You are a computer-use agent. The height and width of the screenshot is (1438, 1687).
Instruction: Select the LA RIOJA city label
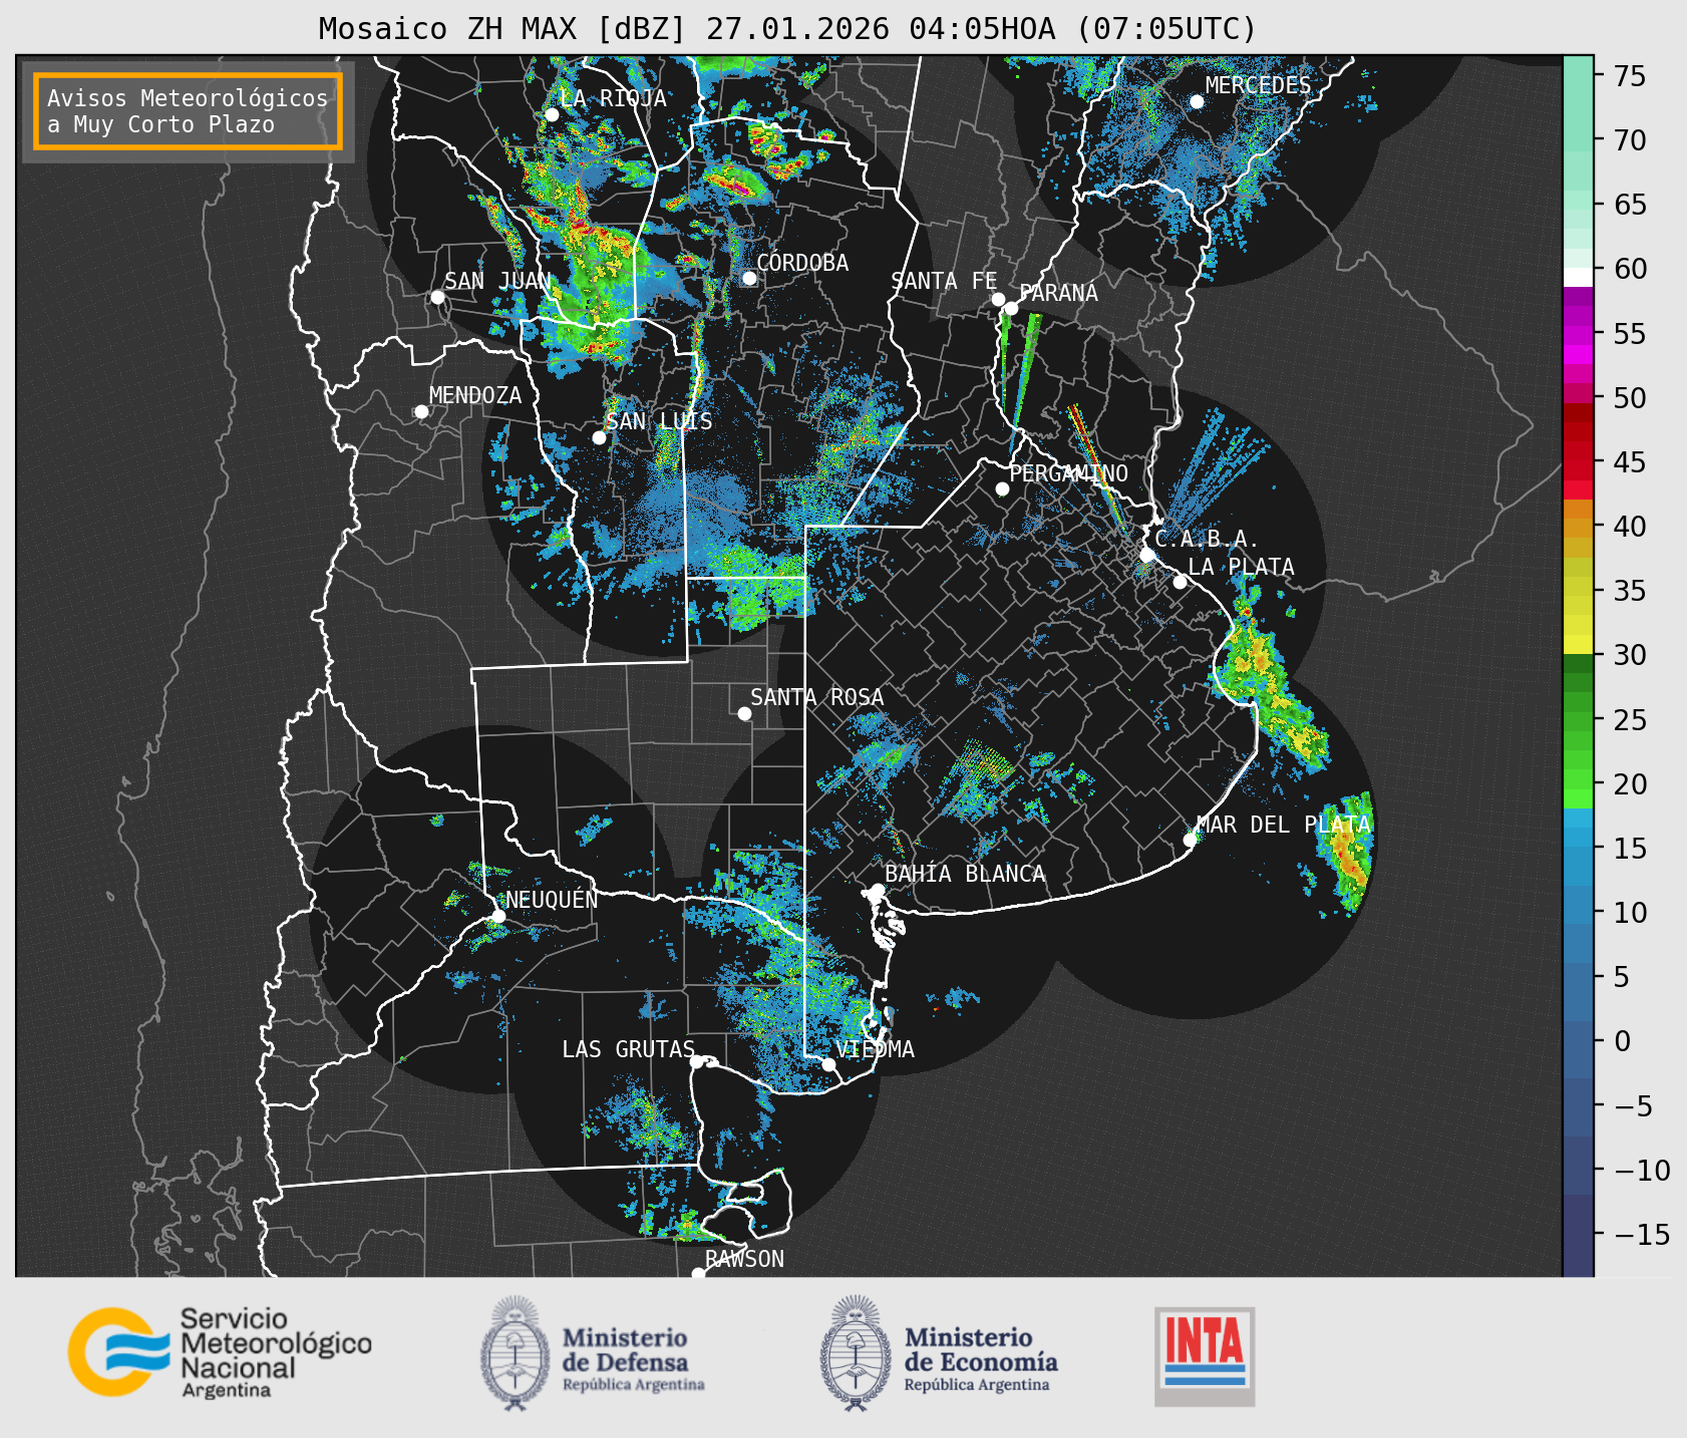(613, 98)
